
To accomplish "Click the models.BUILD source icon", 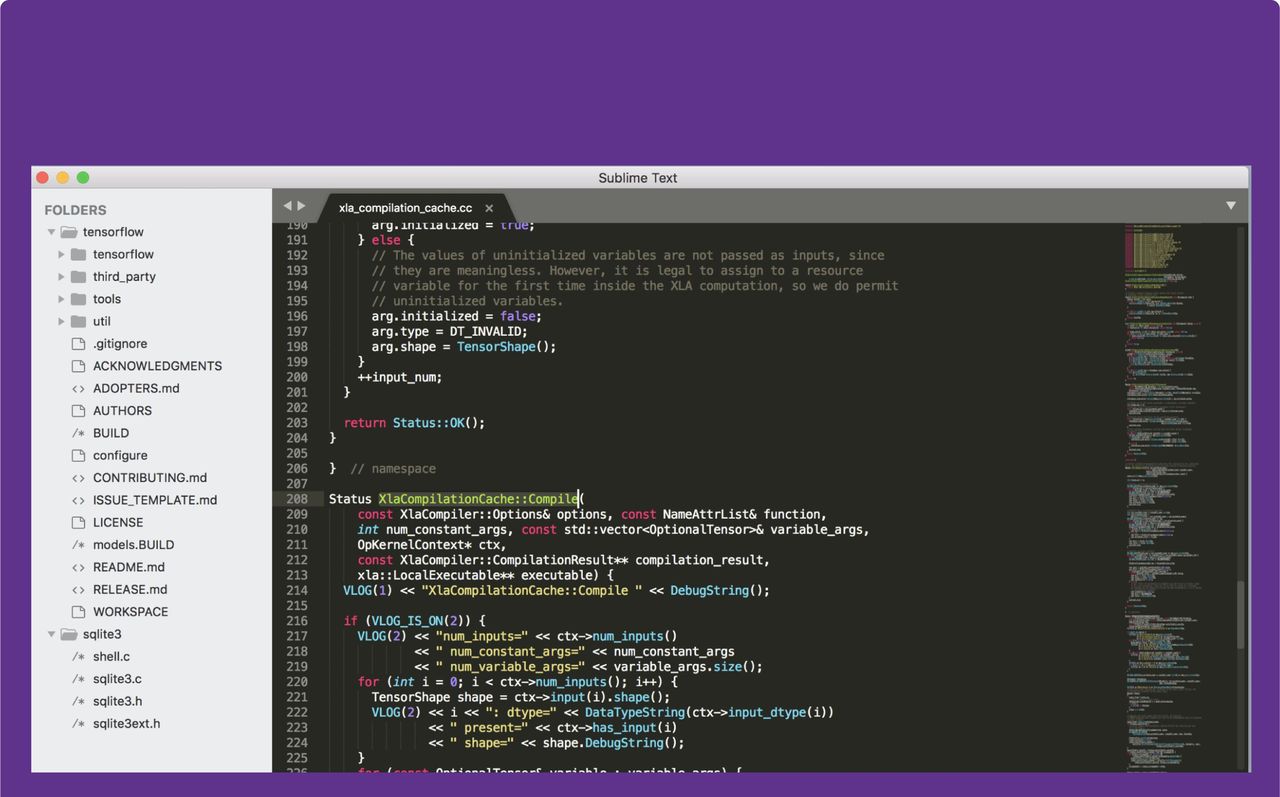I will click(78, 545).
